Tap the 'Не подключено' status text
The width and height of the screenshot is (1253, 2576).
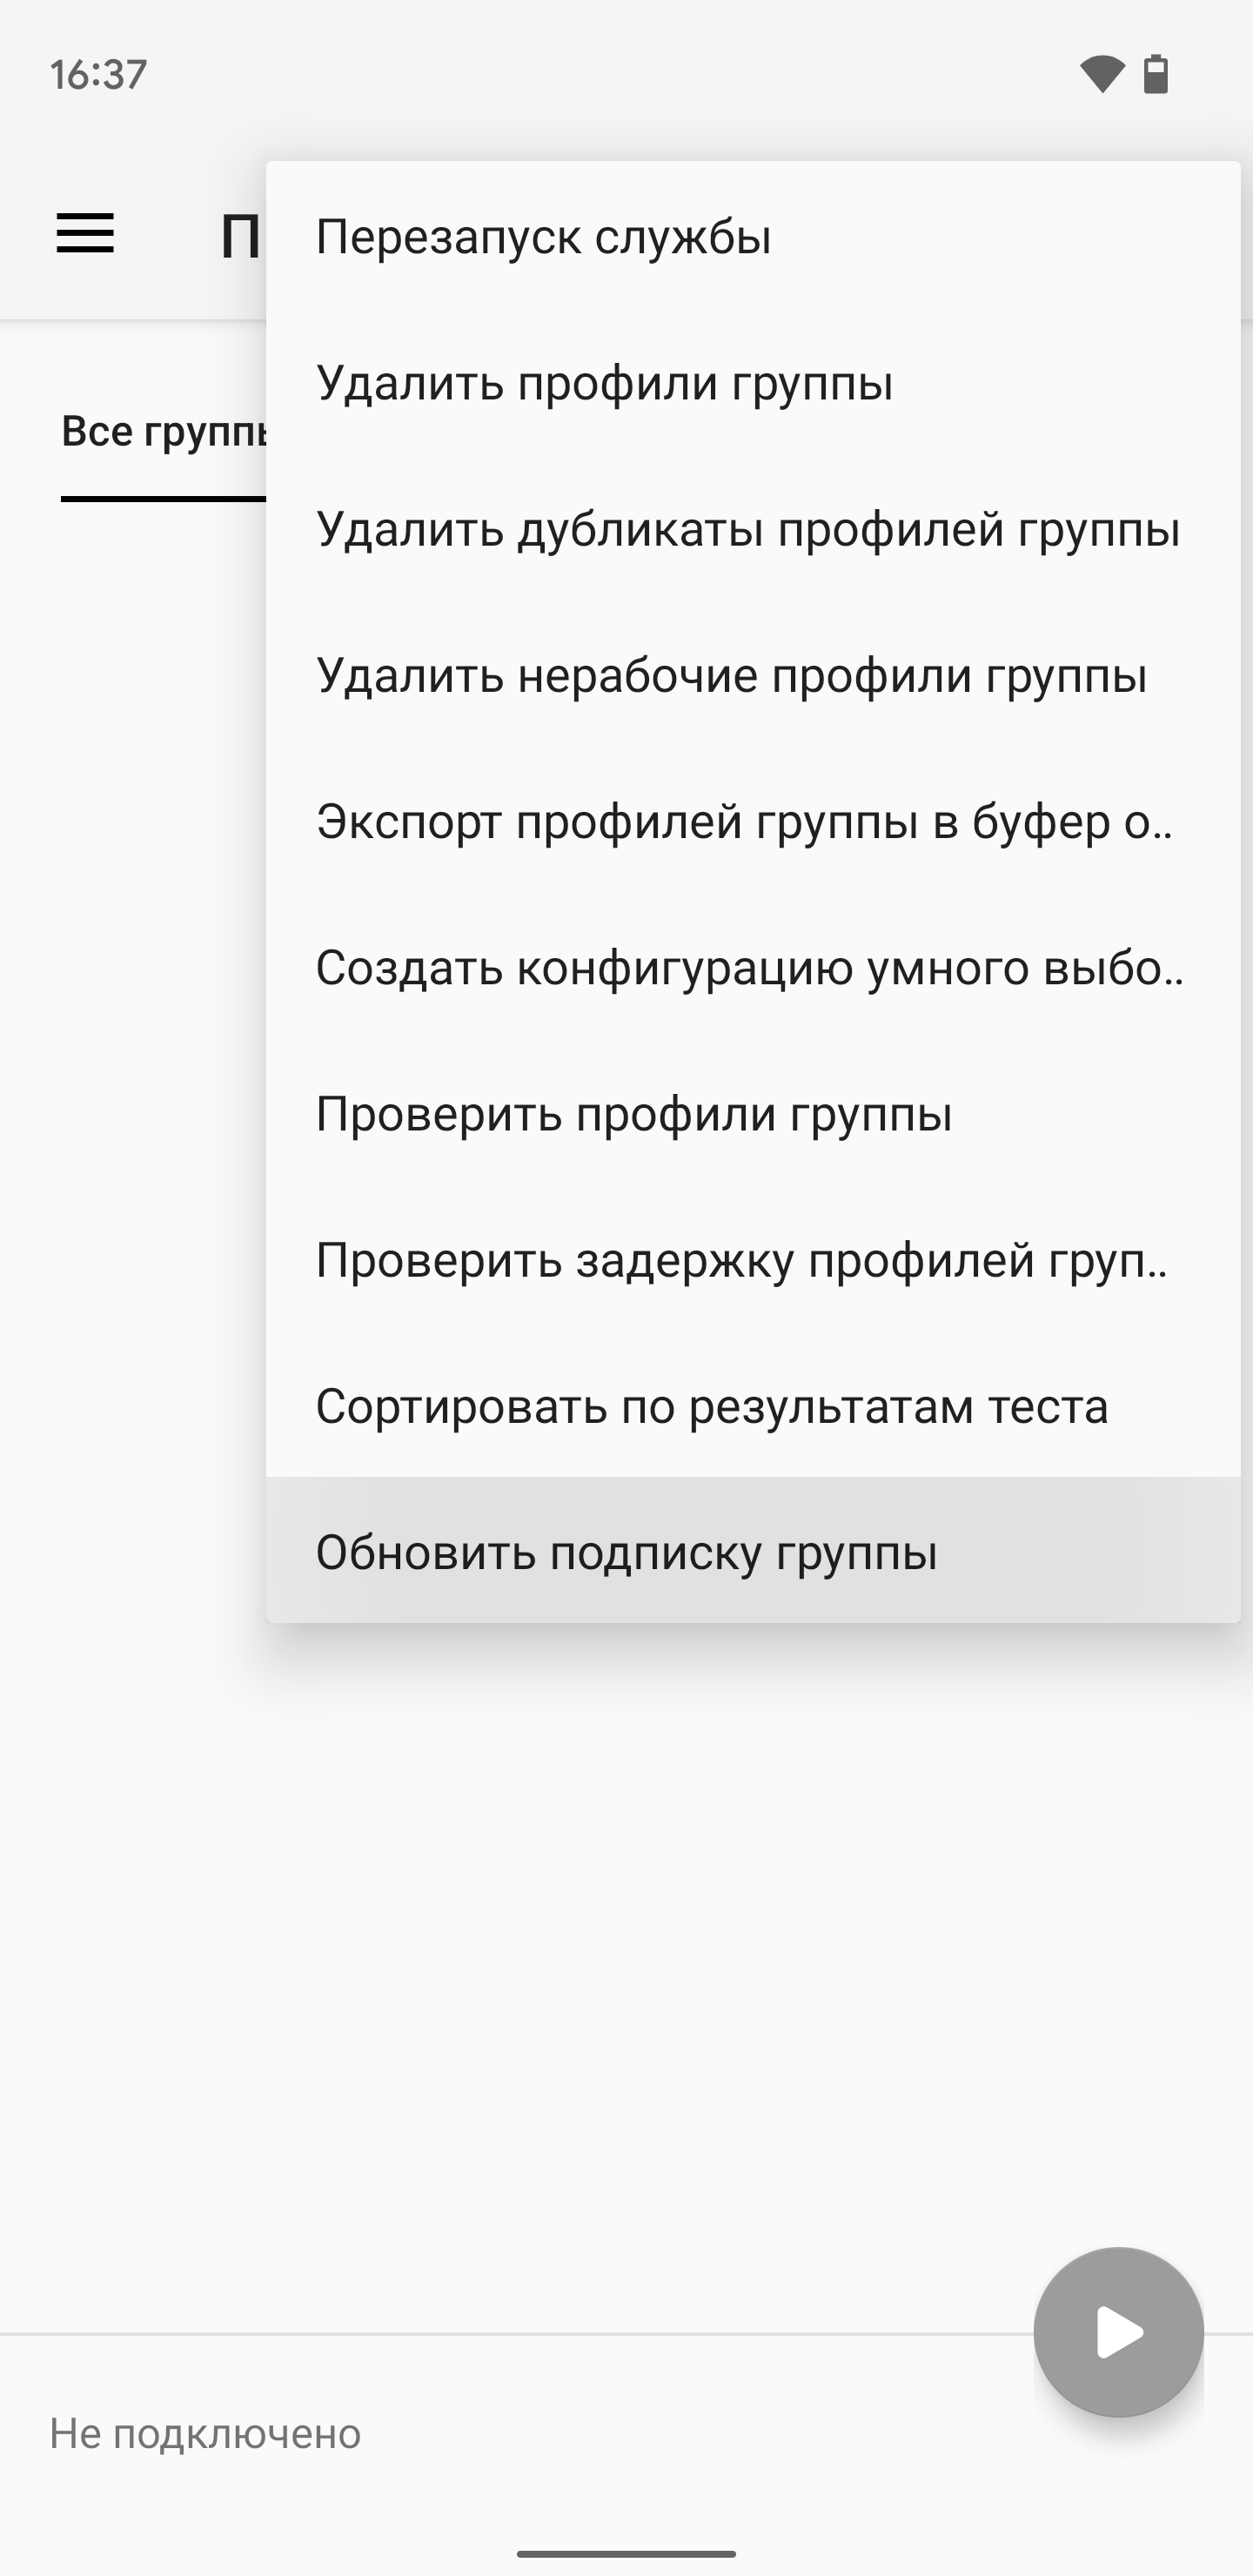(205, 2433)
